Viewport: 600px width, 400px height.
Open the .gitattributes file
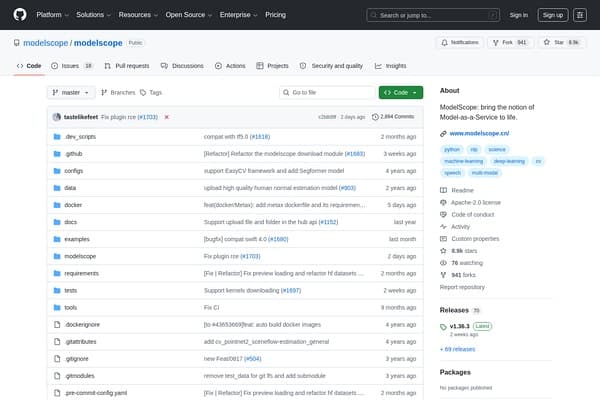point(80,342)
